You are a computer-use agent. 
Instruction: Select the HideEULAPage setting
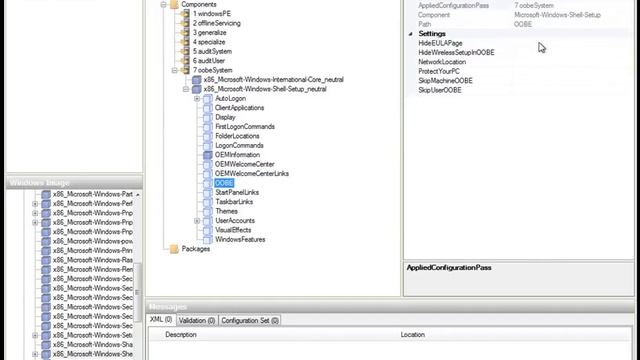pyautogui.click(x=440, y=43)
